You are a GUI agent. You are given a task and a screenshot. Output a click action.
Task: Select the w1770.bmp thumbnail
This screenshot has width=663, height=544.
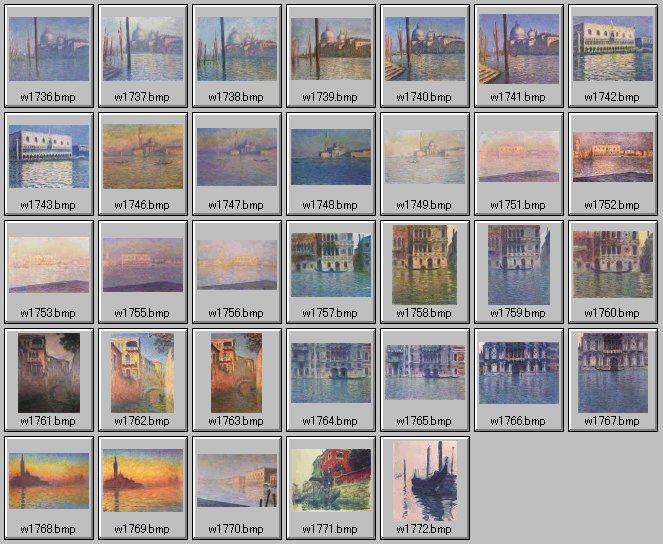pyautogui.click(x=237, y=480)
